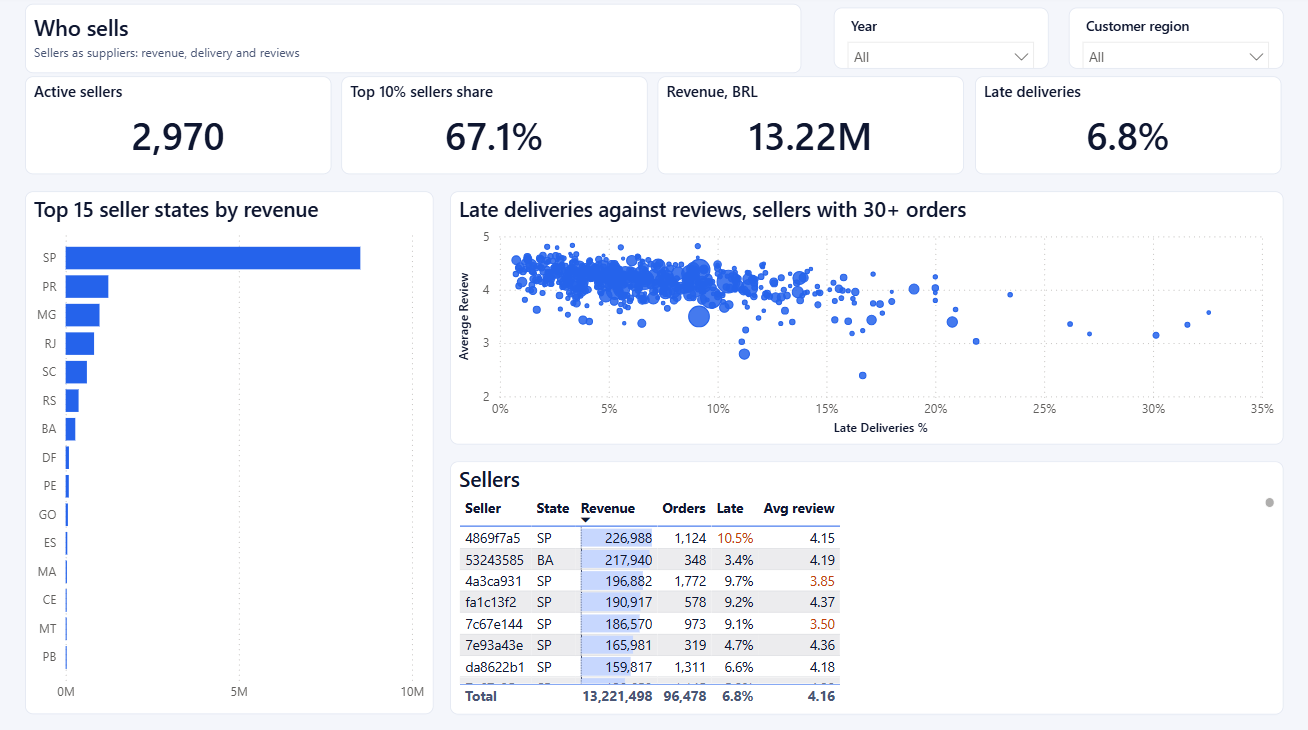Screen dimensions: 1308x730
Task: Click the GO state axis label
Action: pos(49,515)
